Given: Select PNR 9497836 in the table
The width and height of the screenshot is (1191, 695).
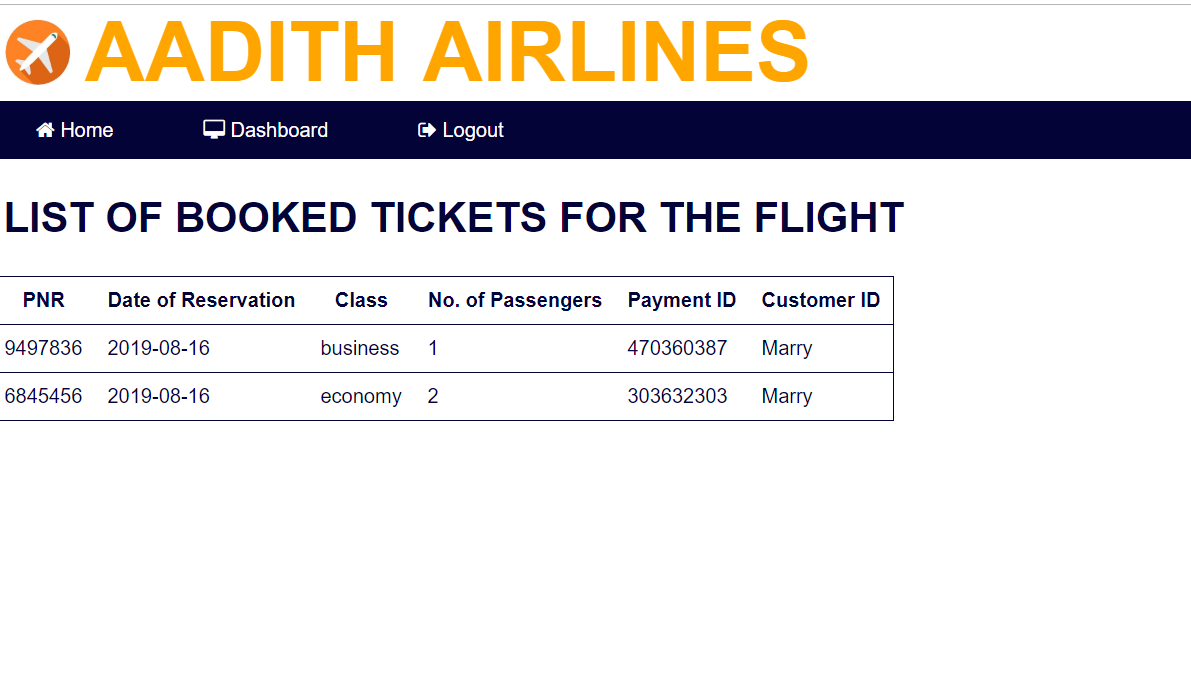Looking at the screenshot, I should (43, 348).
